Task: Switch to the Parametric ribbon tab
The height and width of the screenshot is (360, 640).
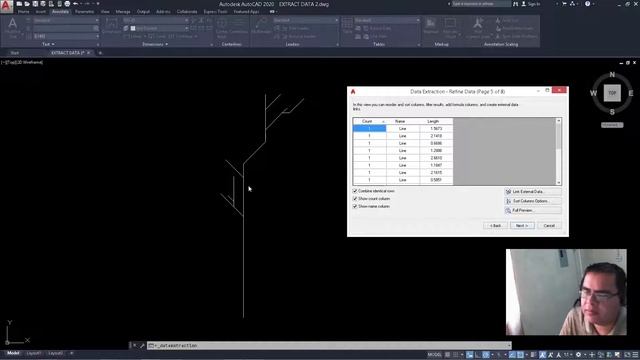Action: click(84, 12)
